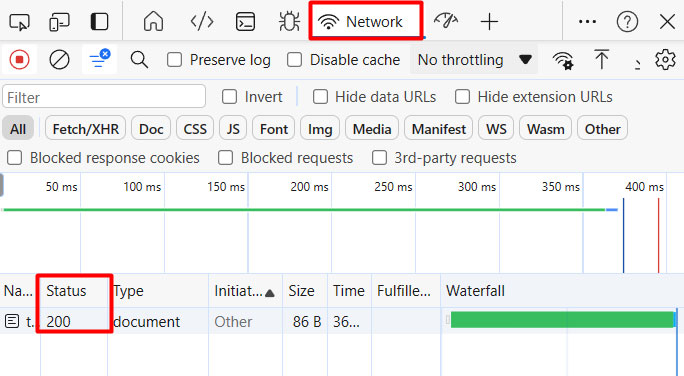Open the No throttling dropdown
The image size is (684, 376).
474,60
